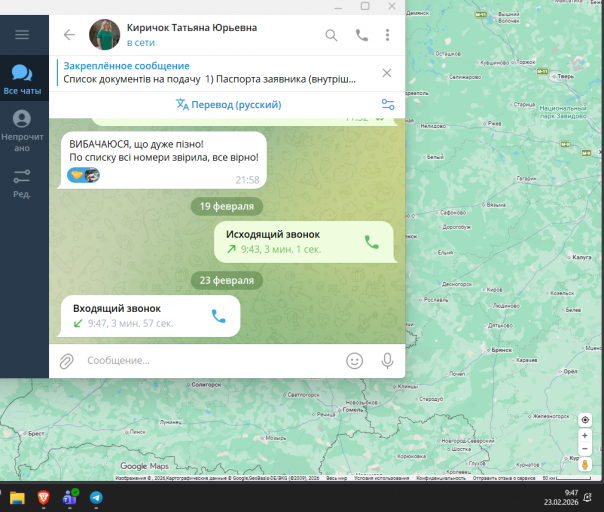Click Перевод (русский) translate button
This screenshot has height=512, width=604.
(228, 104)
